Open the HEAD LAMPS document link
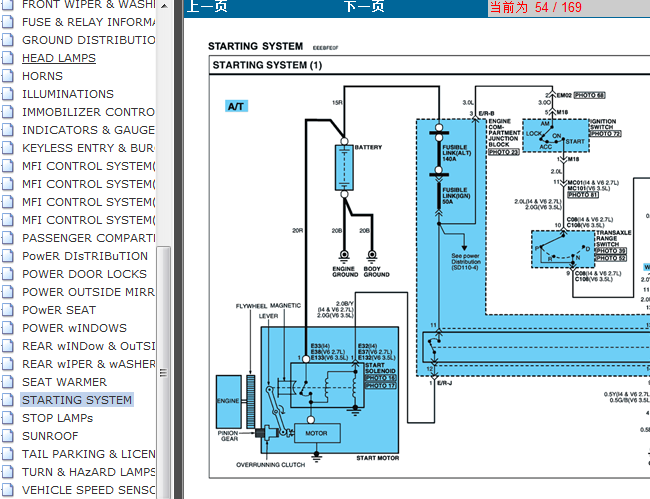The width and height of the screenshot is (650, 499). [x=59, y=58]
